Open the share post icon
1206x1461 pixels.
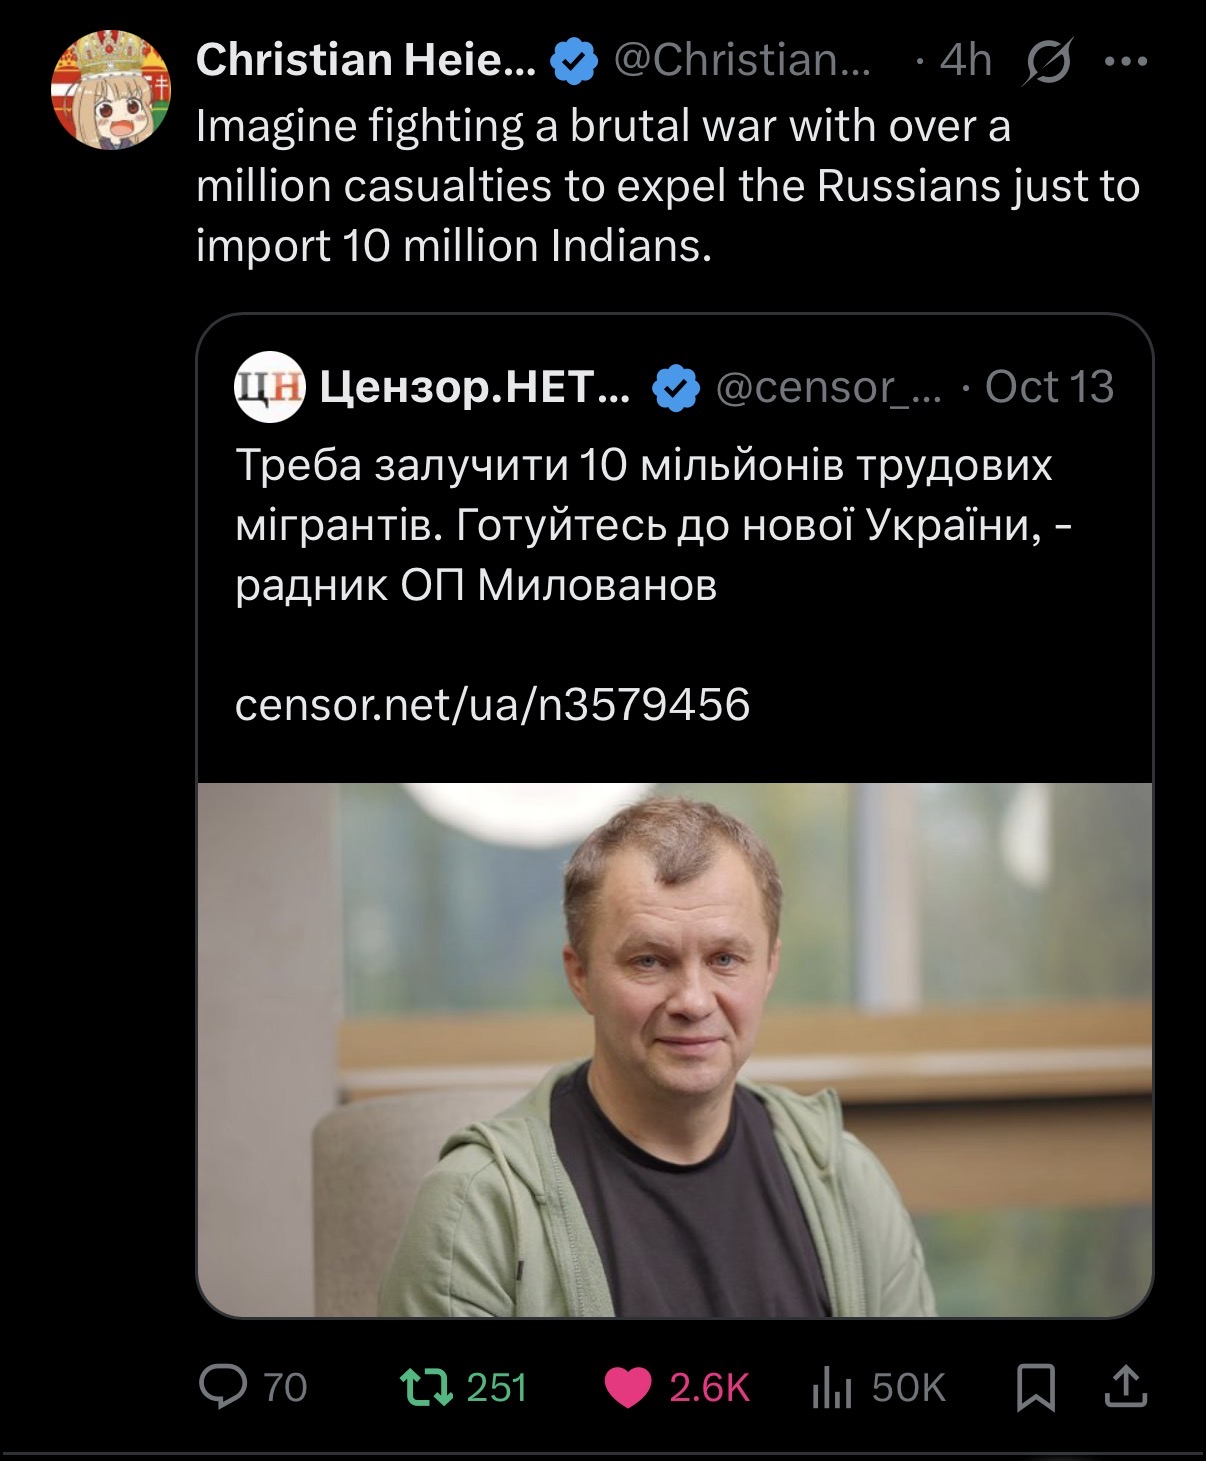(x=1125, y=1387)
